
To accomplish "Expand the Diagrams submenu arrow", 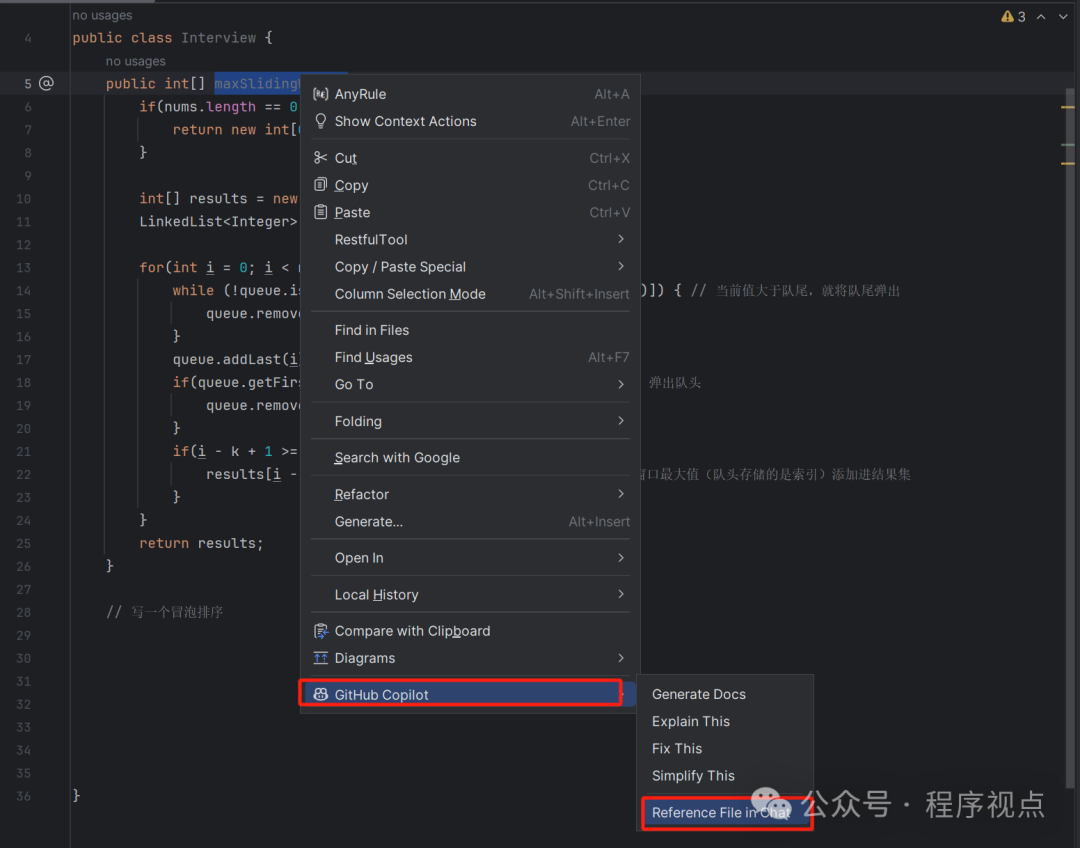I will click(x=621, y=658).
